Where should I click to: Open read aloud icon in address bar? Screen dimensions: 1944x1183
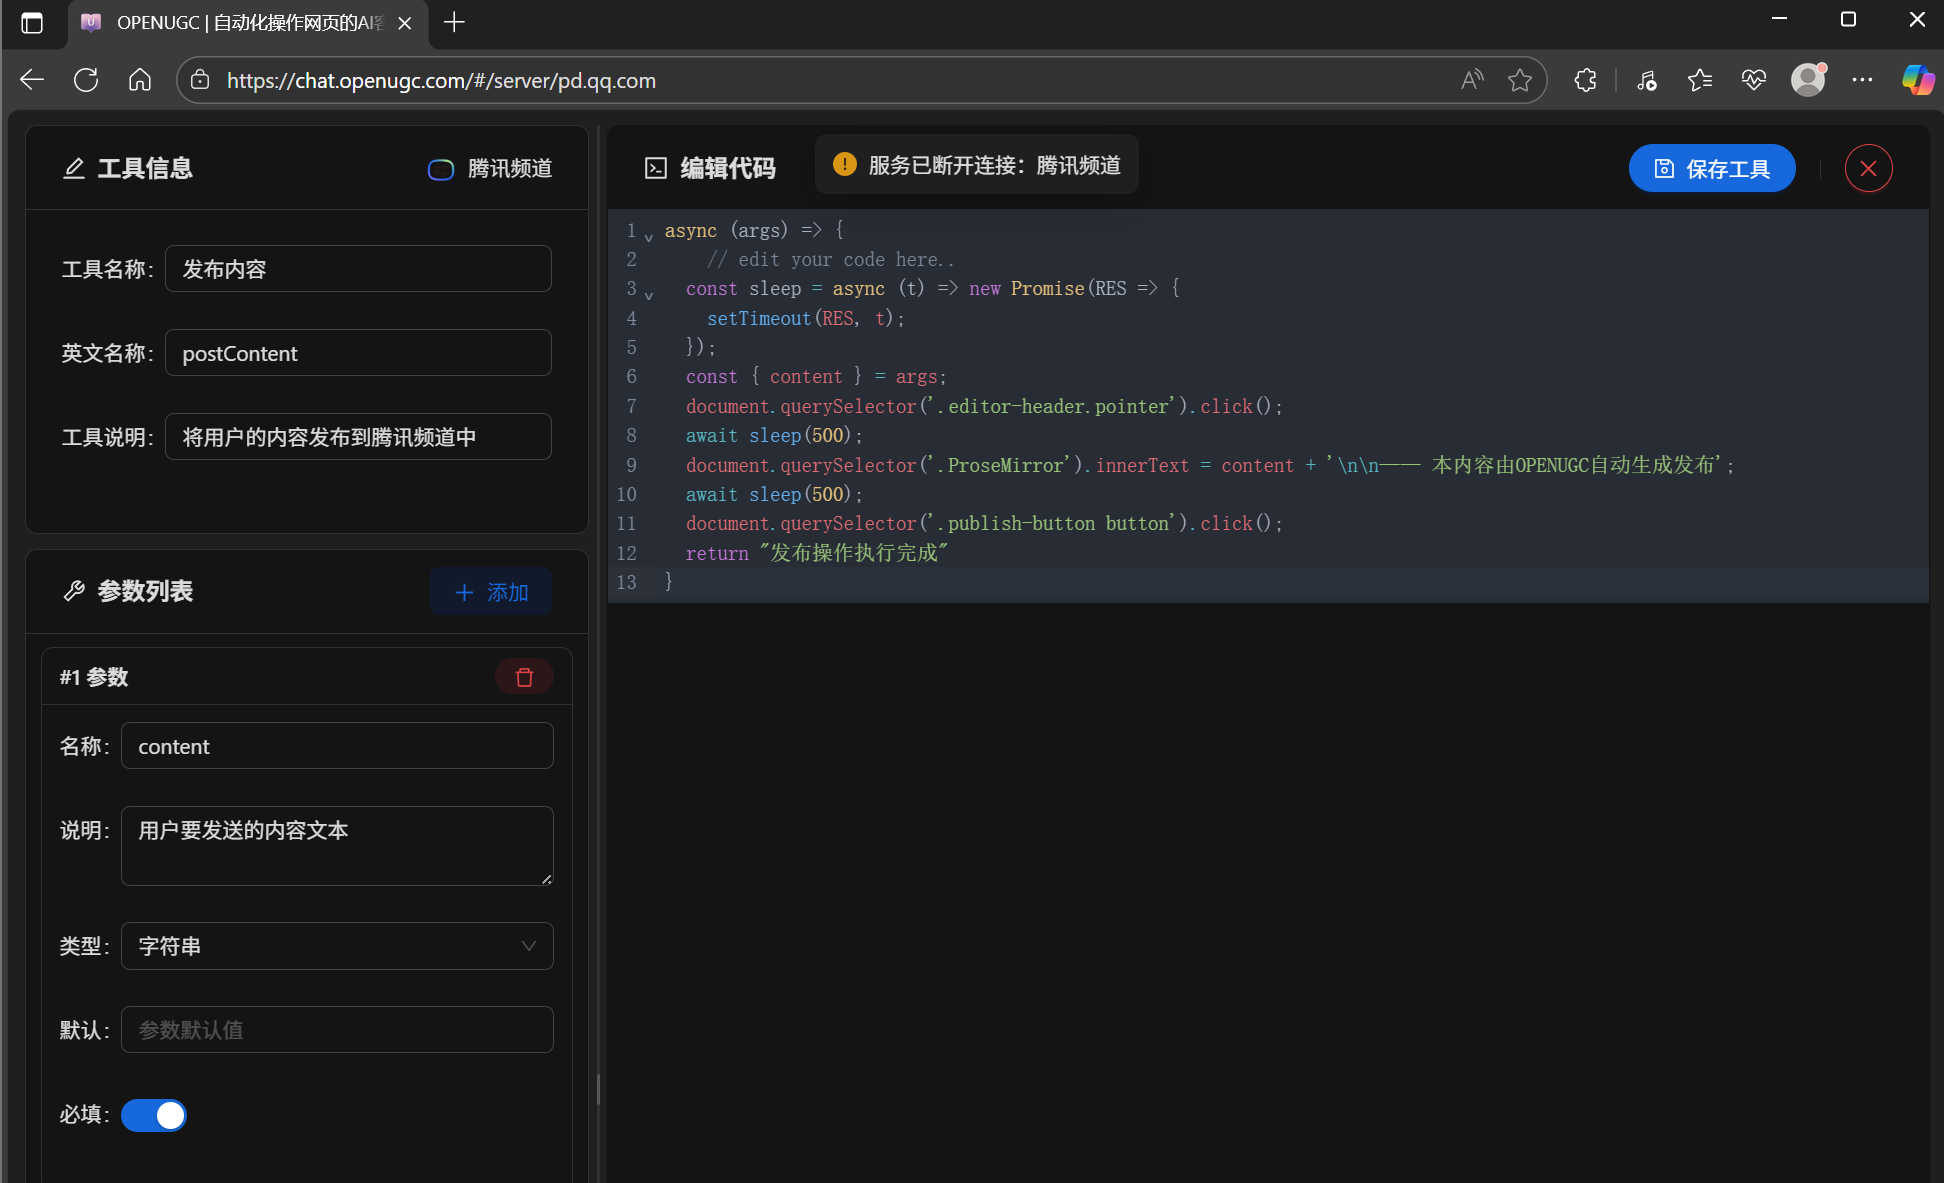(x=1472, y=80)
